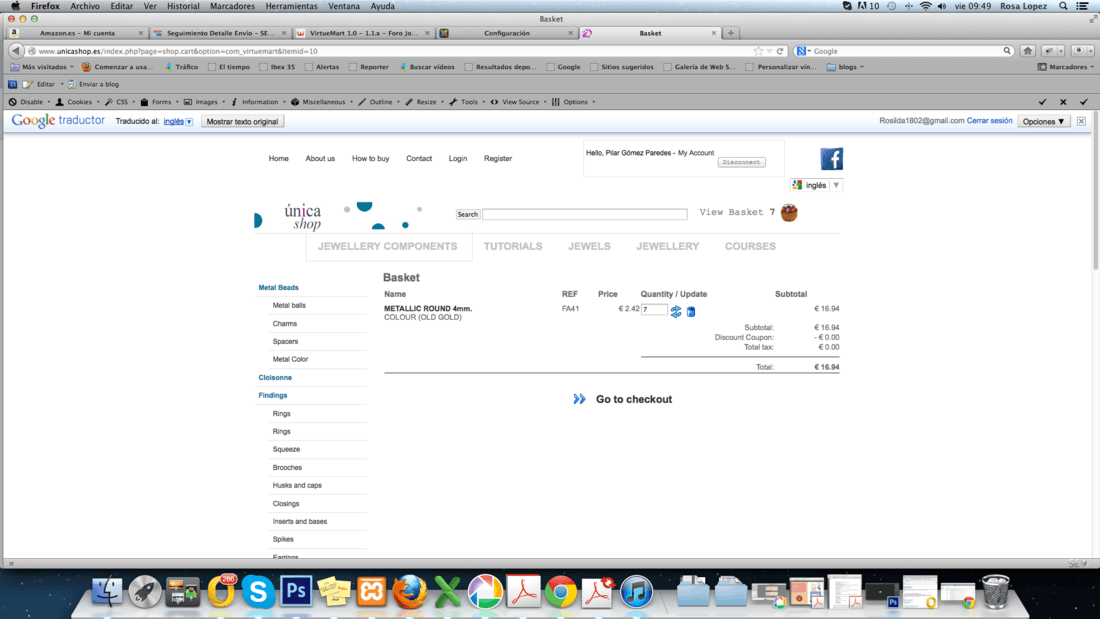Screen dimensions: 1100x619
Task: Open the Marcadores menu in menu bar
Action: tap(232, 6)
